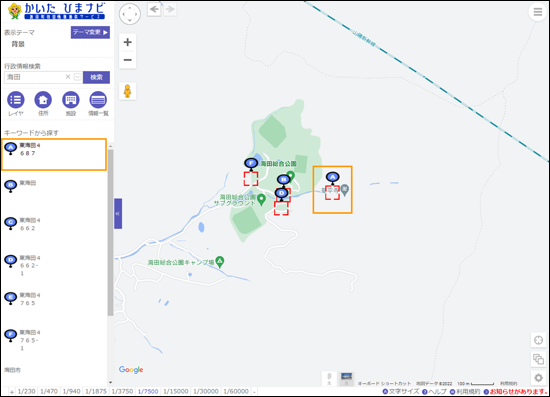Open the レイヤ layer list icon
Viewport: 550px width, 397px height.
(x=16, y=100)
